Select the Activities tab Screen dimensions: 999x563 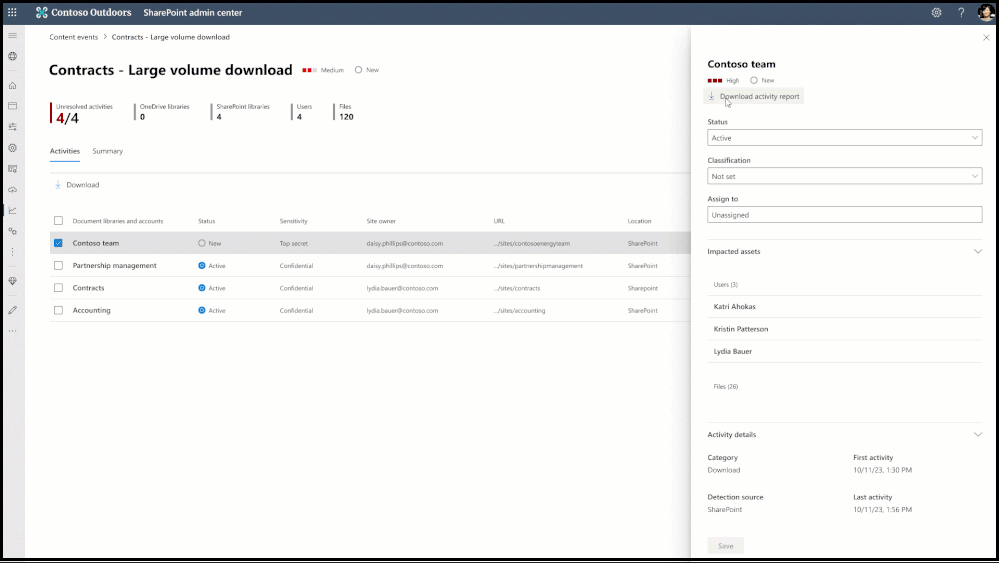[64, 151]
